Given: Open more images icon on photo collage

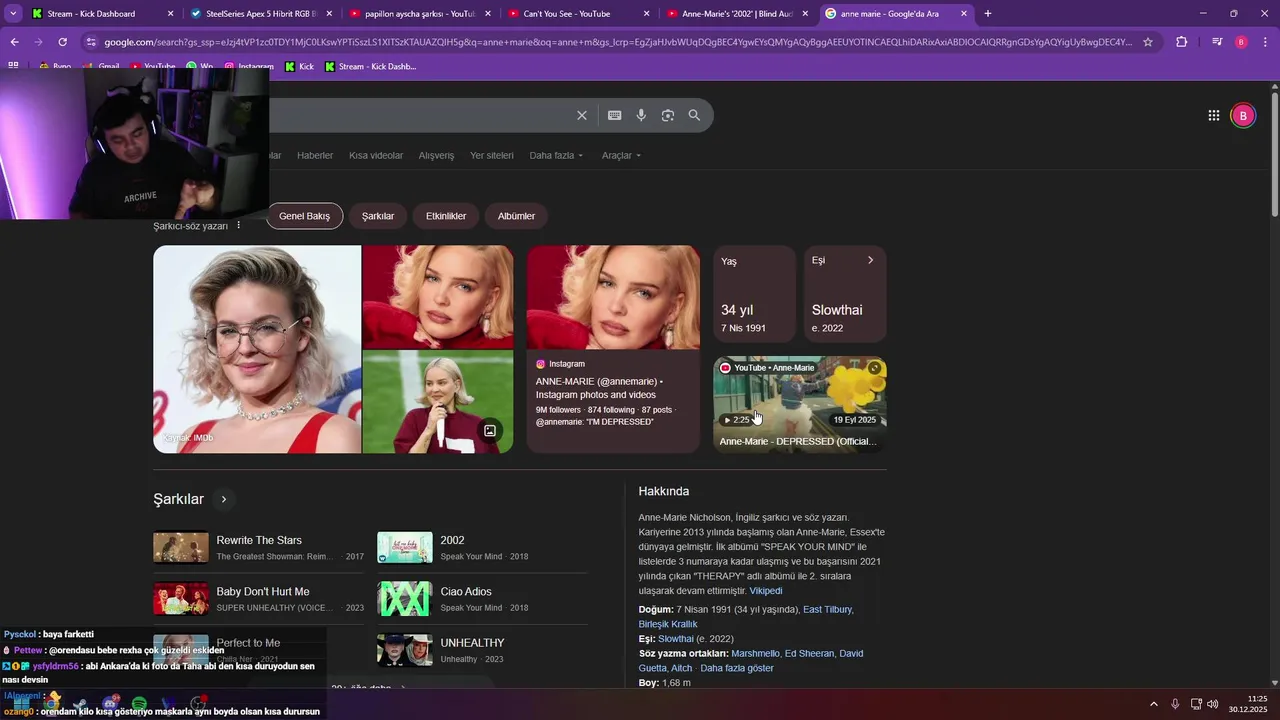Looking at the screenshot, I should coord(490,431).
